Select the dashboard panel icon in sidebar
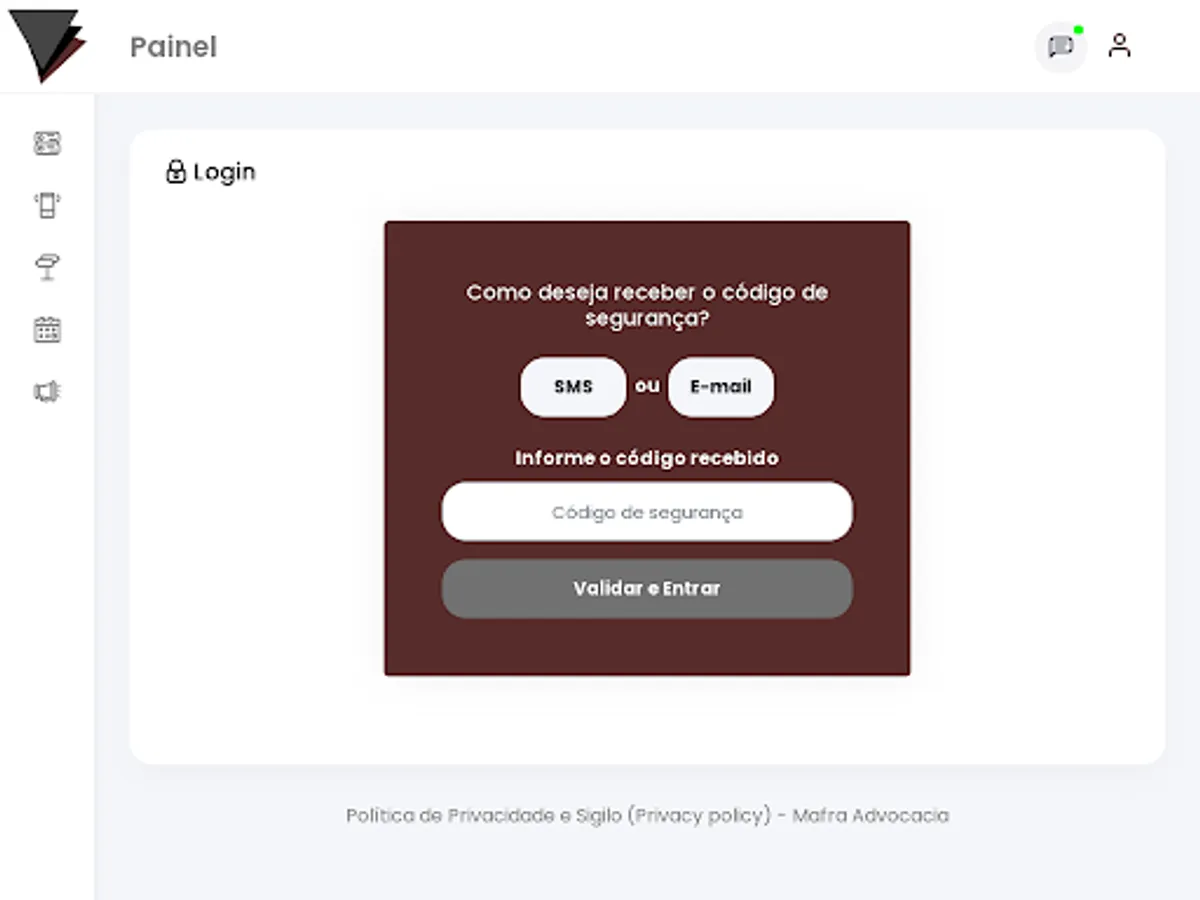The height and width of the screenshot is (900, 1200). pos(47,143)
